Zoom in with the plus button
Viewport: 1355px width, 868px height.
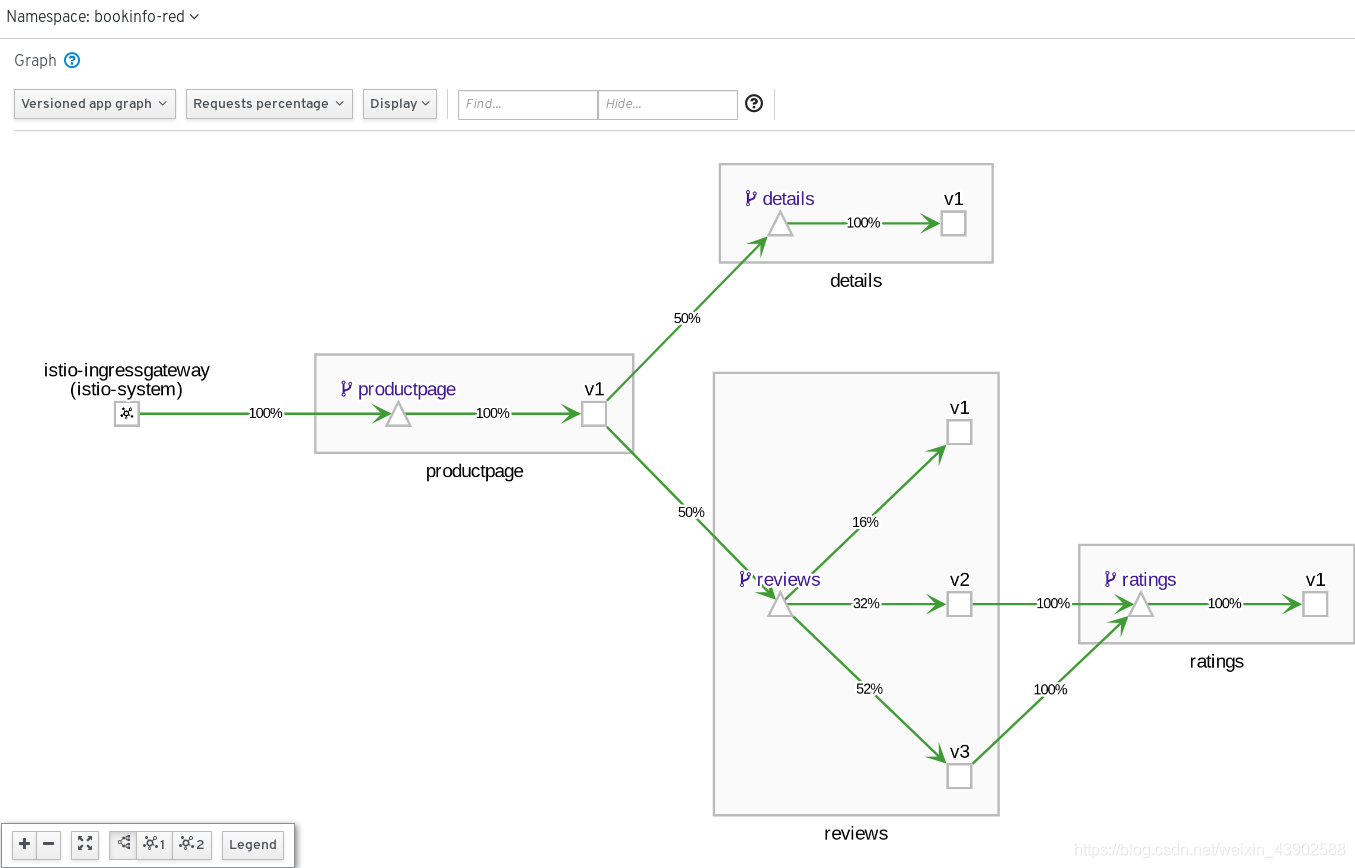tap(25, 845)
